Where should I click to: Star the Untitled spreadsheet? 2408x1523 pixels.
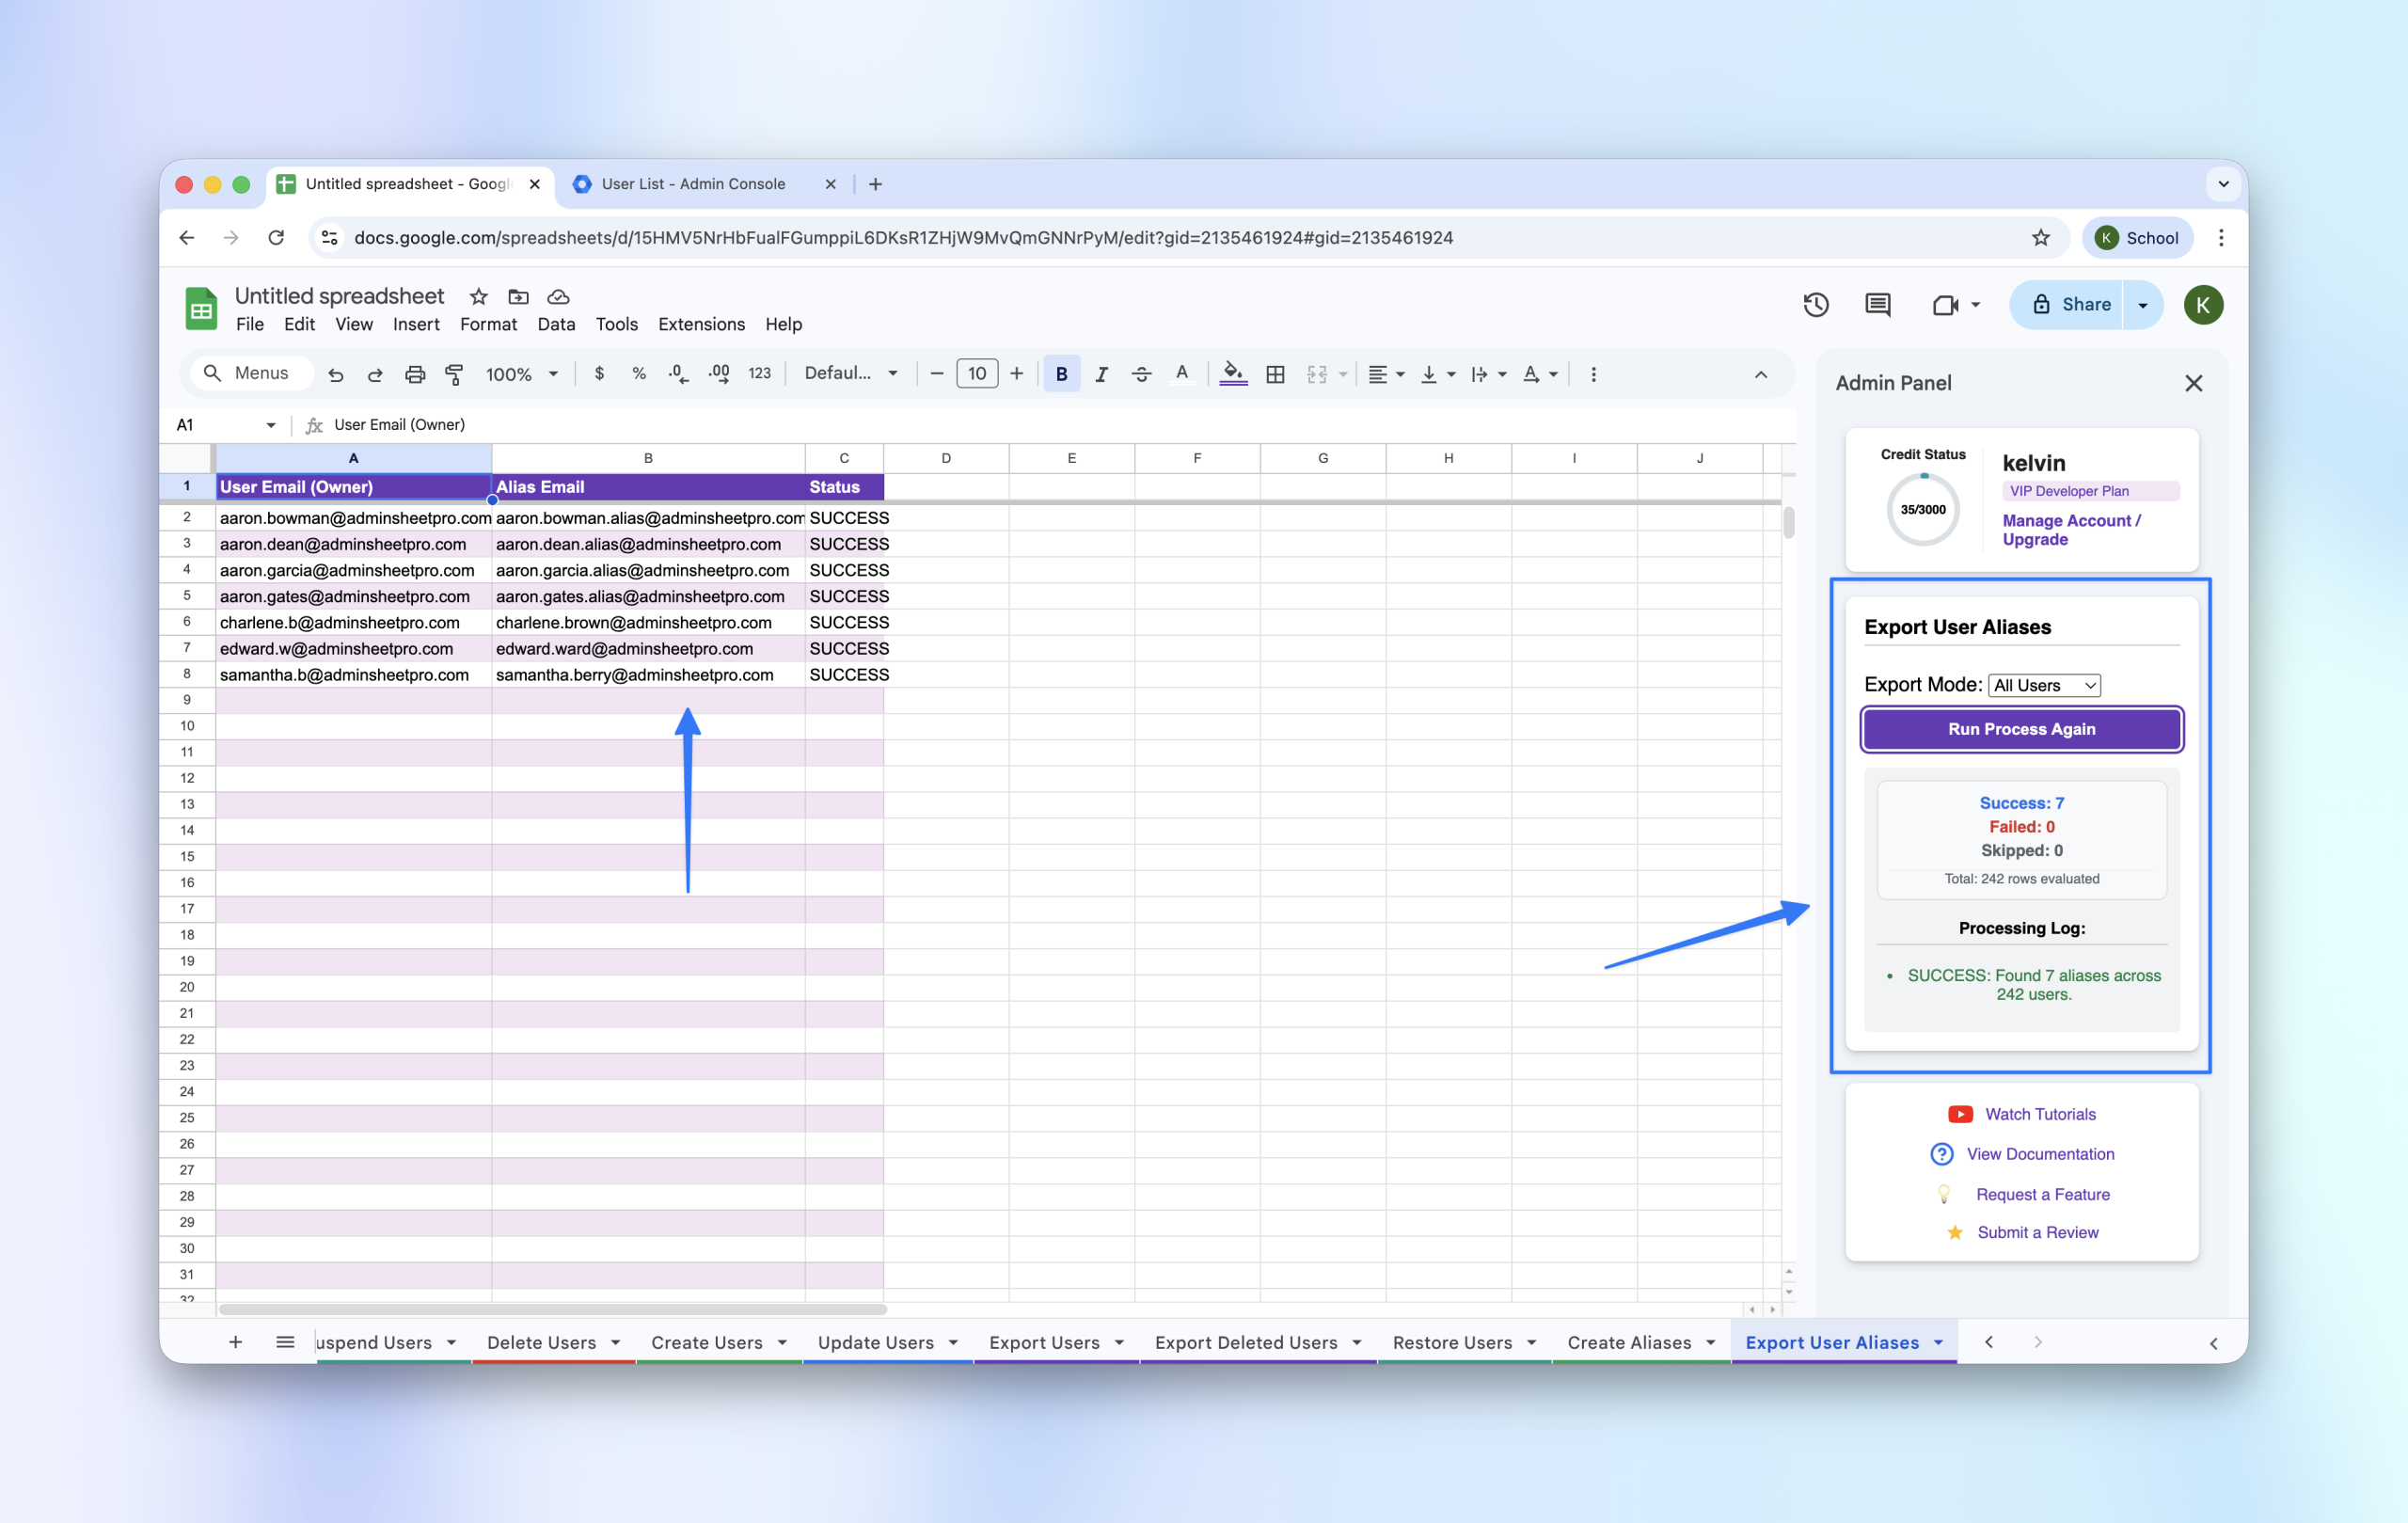(x=478, y=297)
